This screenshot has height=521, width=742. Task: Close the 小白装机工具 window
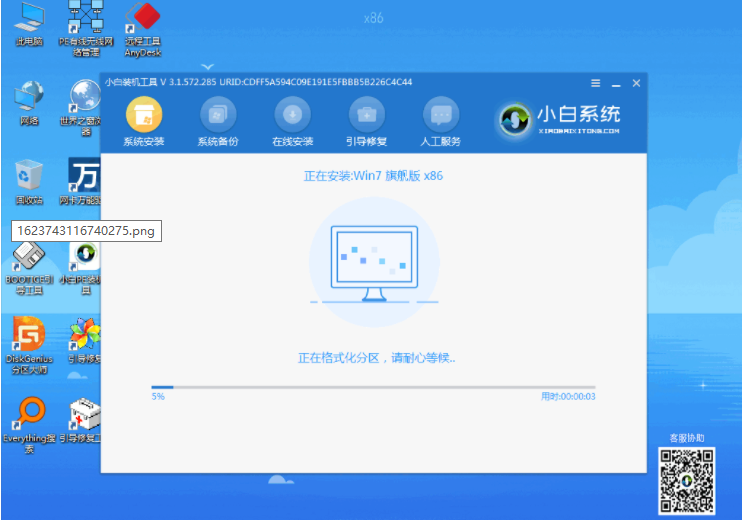click(636, 83)
